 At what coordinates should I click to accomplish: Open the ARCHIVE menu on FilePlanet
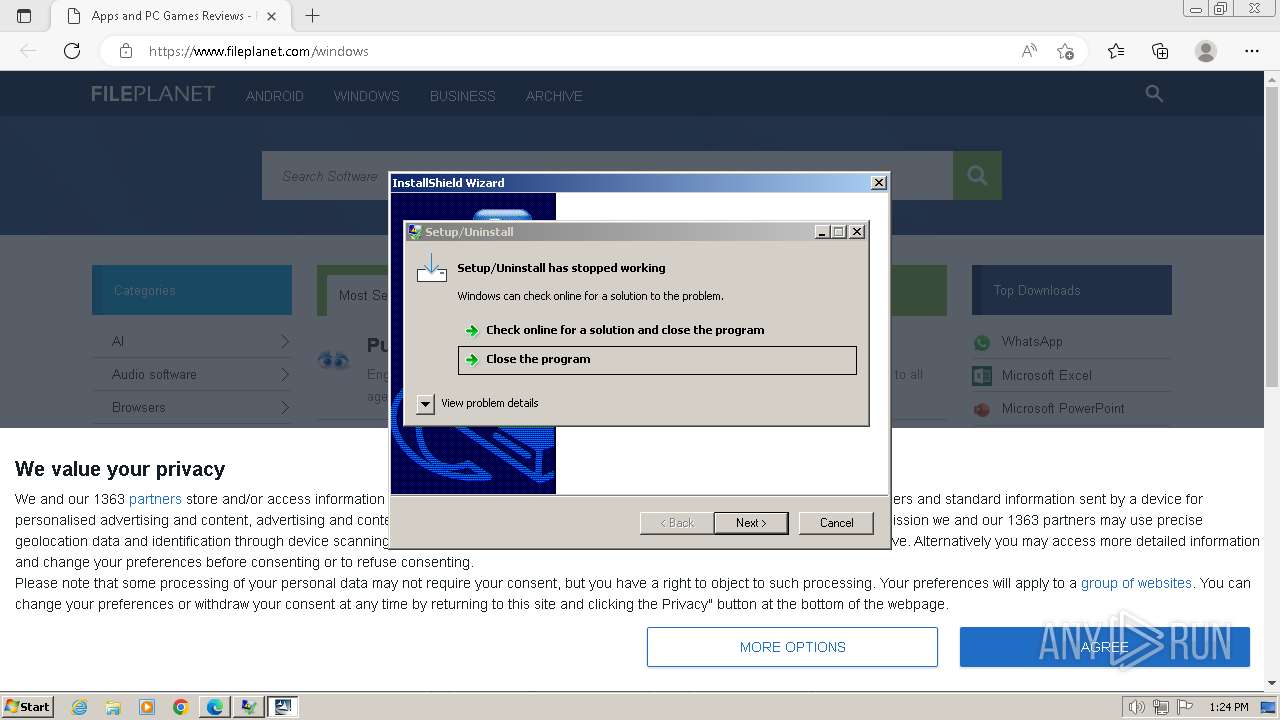pyautogui.click(x=554, y=96)
